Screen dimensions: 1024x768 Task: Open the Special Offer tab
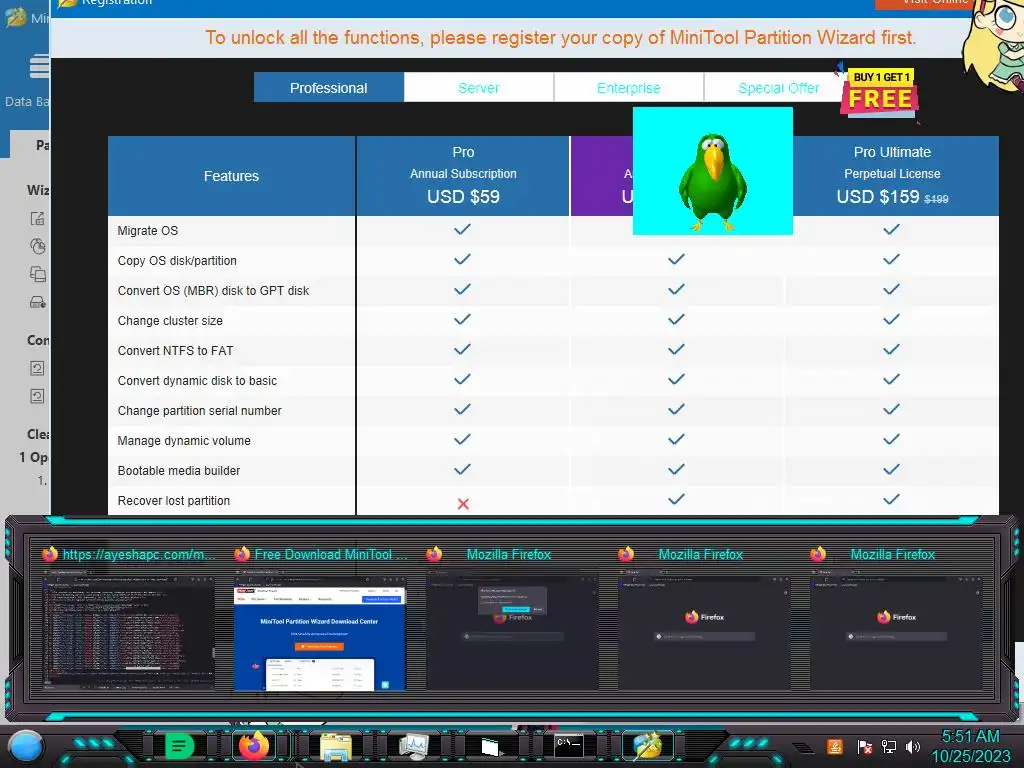coord(778,88)
